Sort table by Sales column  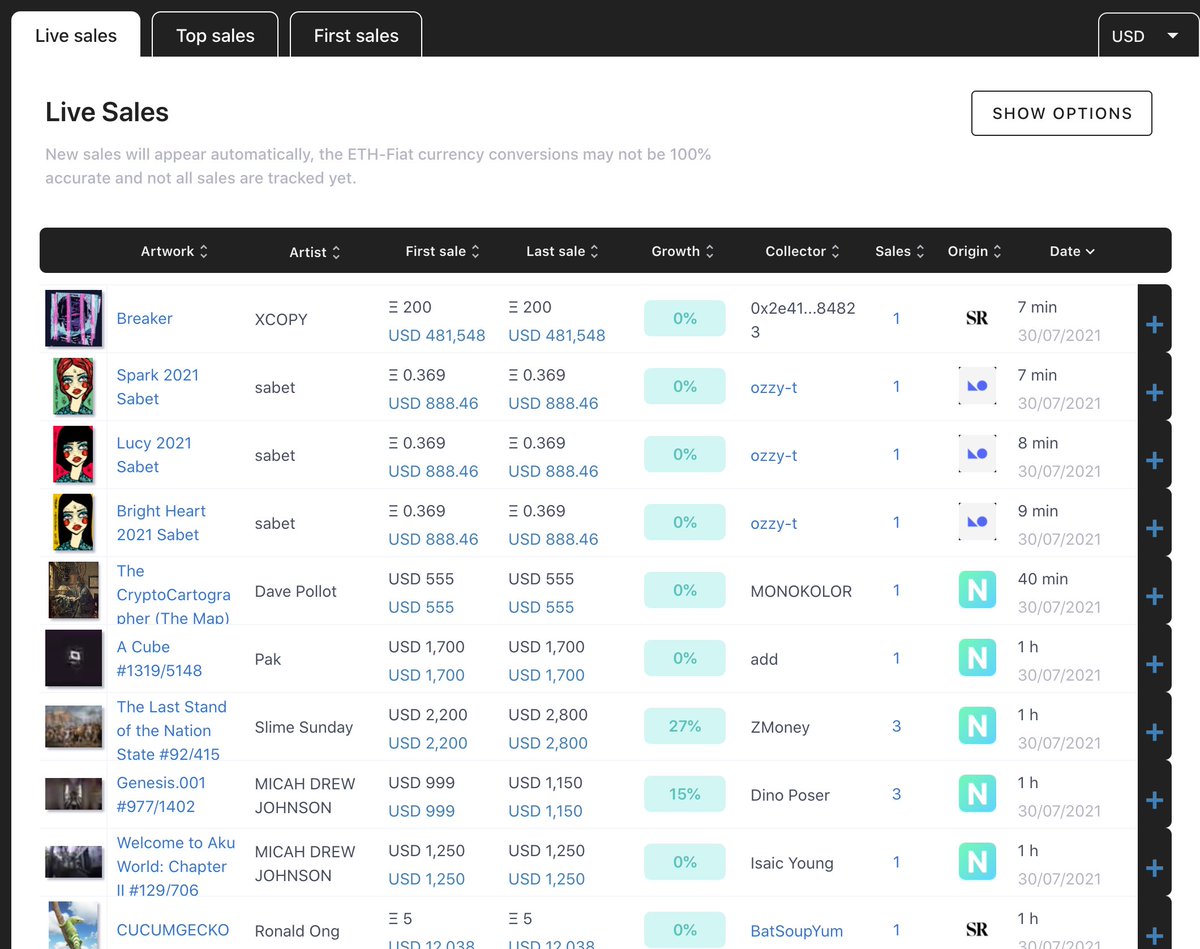click(900, 251)
